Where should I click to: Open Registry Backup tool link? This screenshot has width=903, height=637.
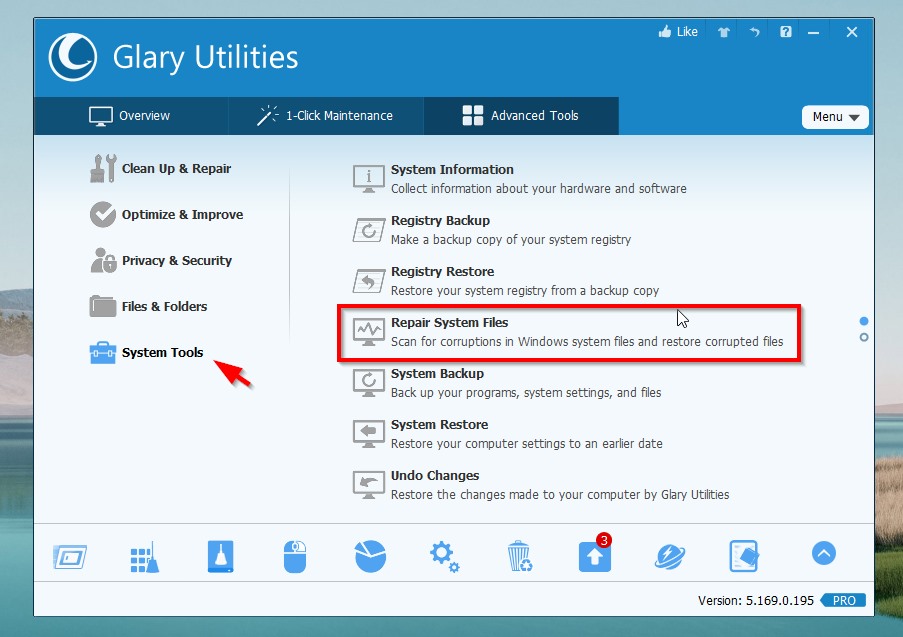[441, 221]
